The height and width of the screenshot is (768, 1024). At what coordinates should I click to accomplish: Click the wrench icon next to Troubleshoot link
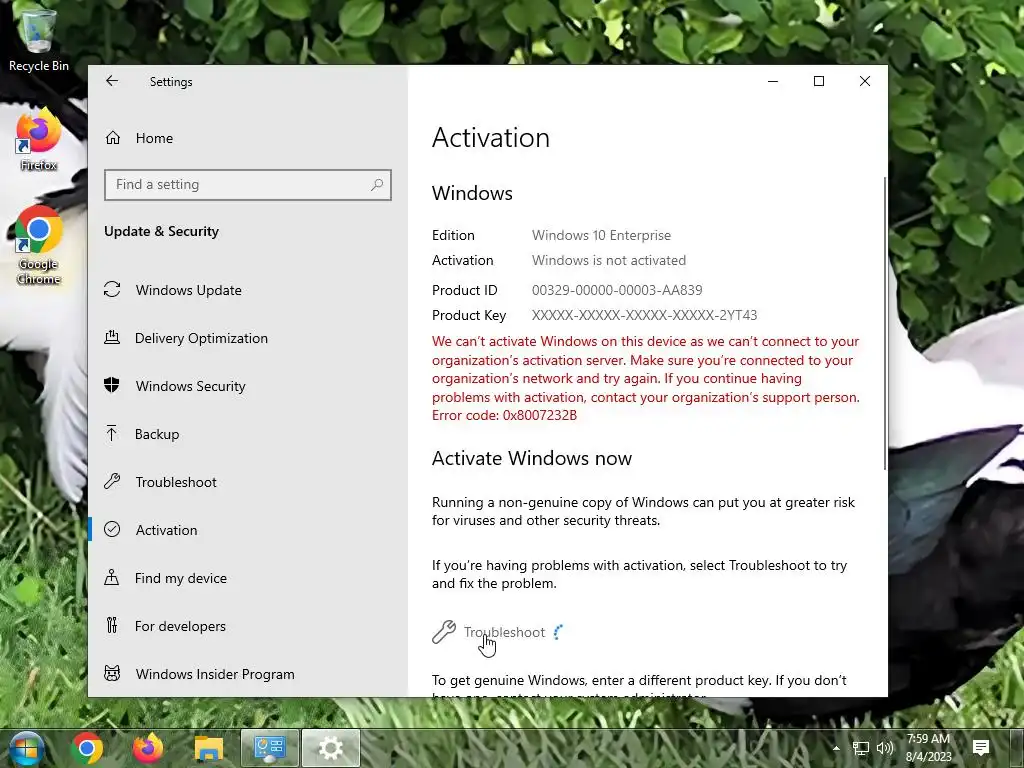(444, 632)
